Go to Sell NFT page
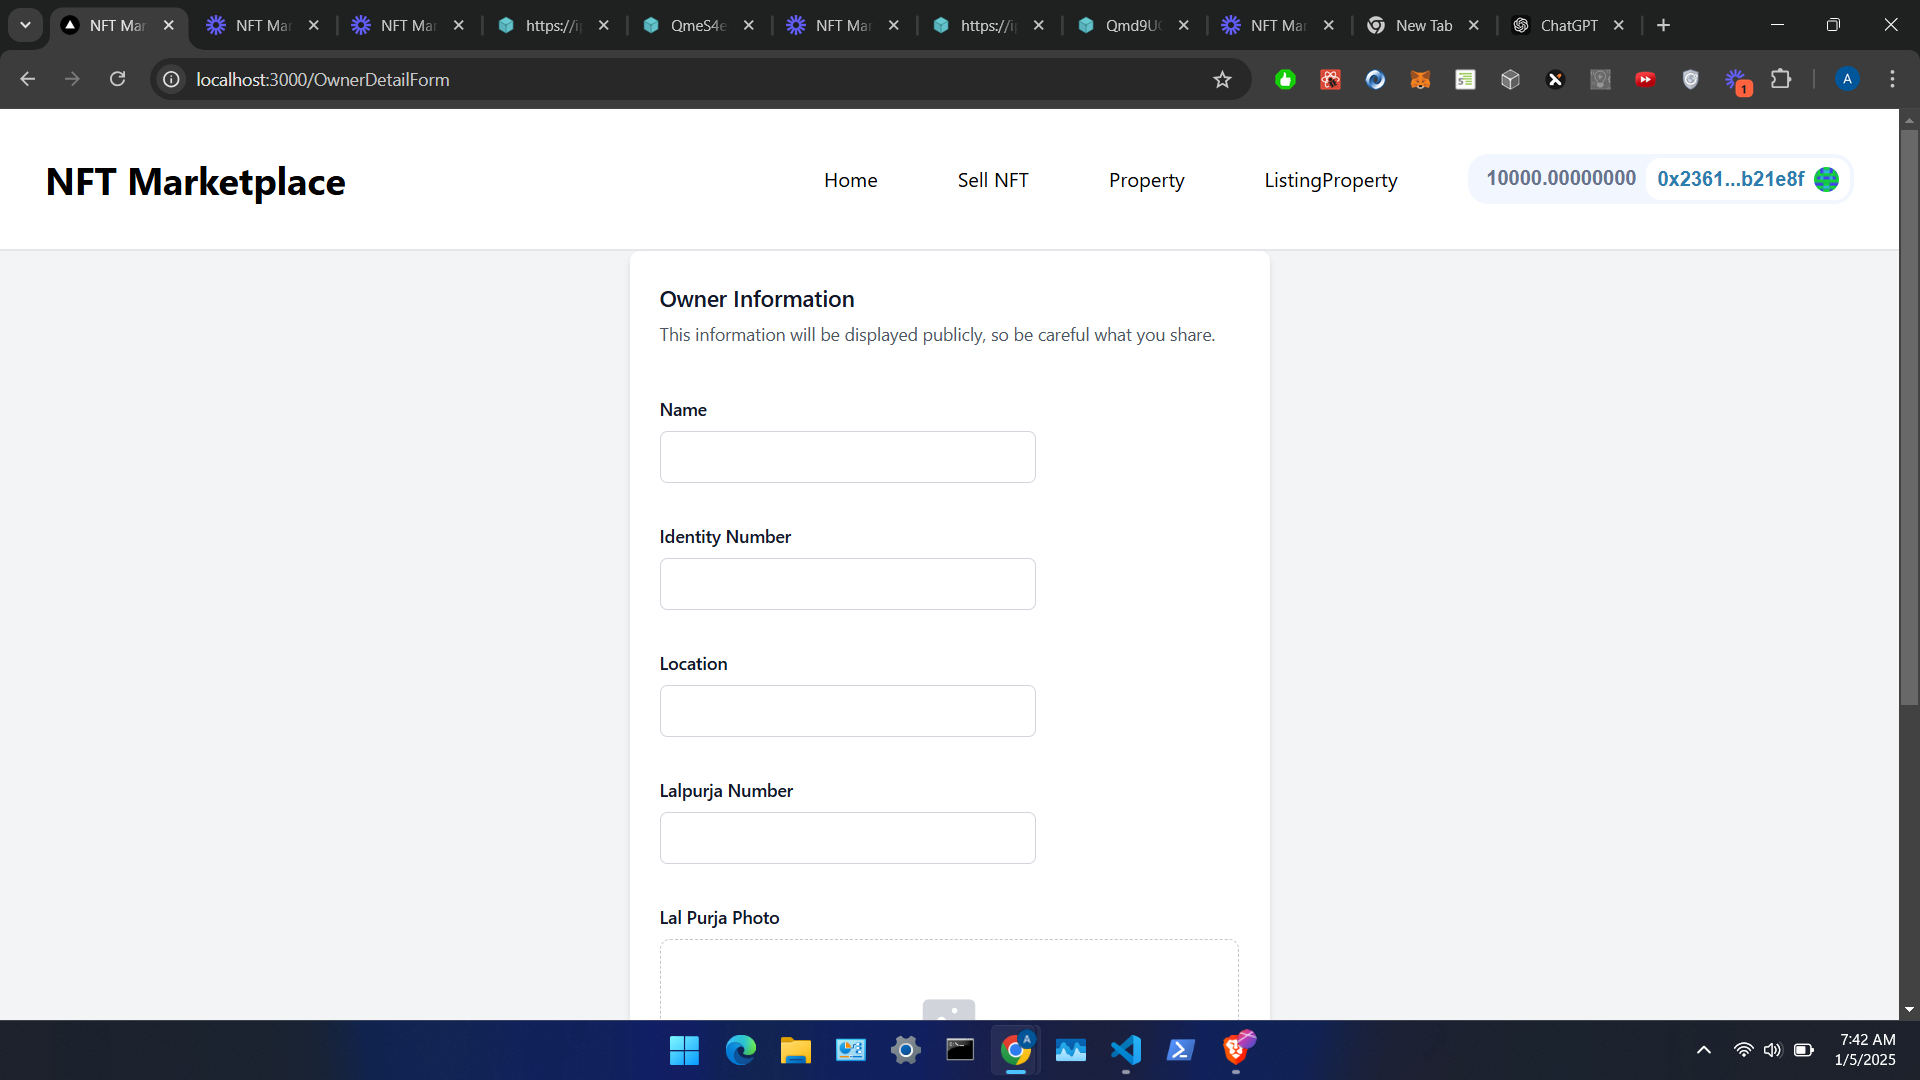The width and height of the screenshot is (1920, 1080). (x=992, y=180)
